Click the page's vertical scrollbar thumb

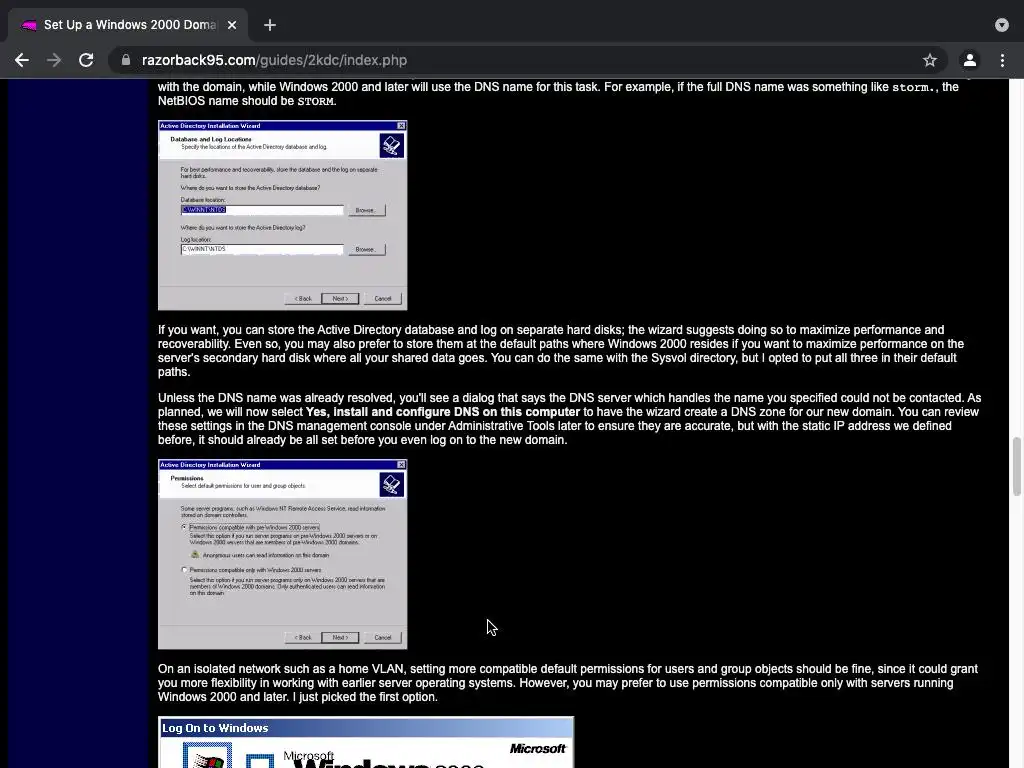[1016, 467]
